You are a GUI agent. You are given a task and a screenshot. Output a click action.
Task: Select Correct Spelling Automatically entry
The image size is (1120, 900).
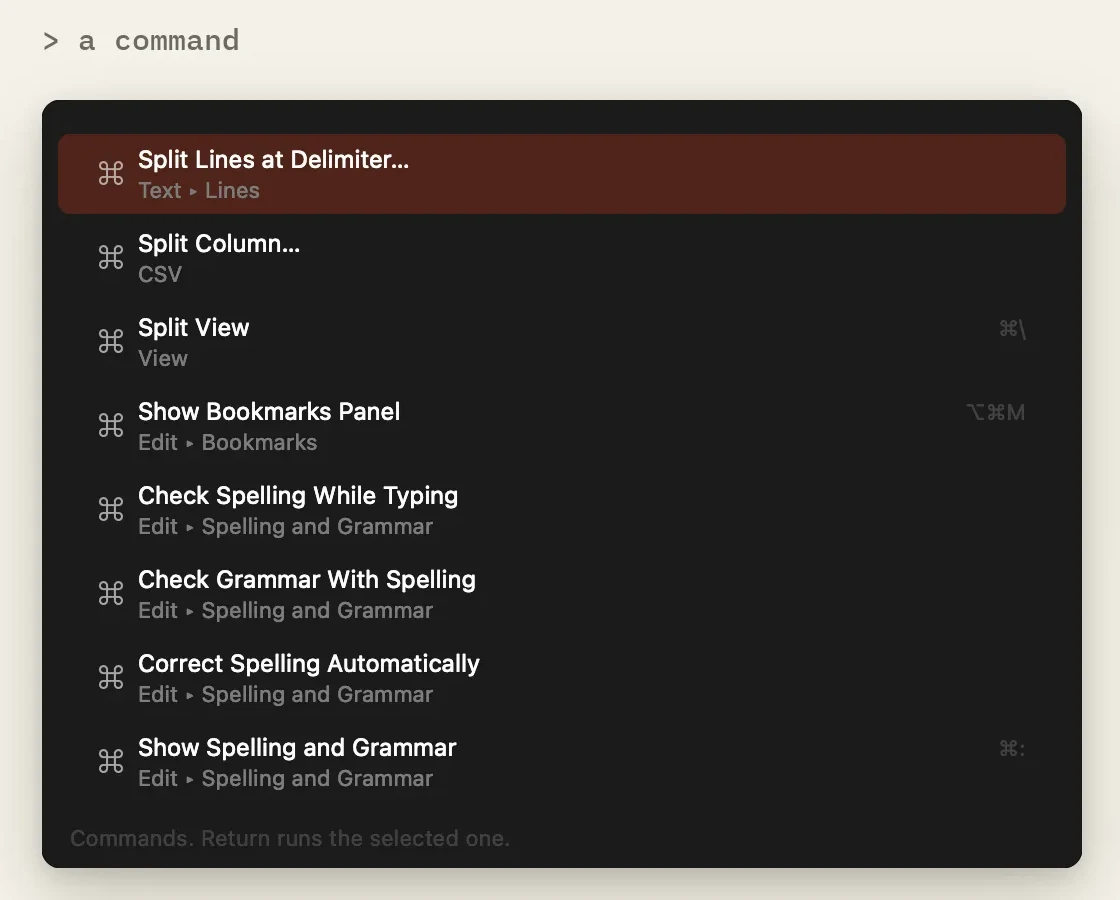[561, 677]
